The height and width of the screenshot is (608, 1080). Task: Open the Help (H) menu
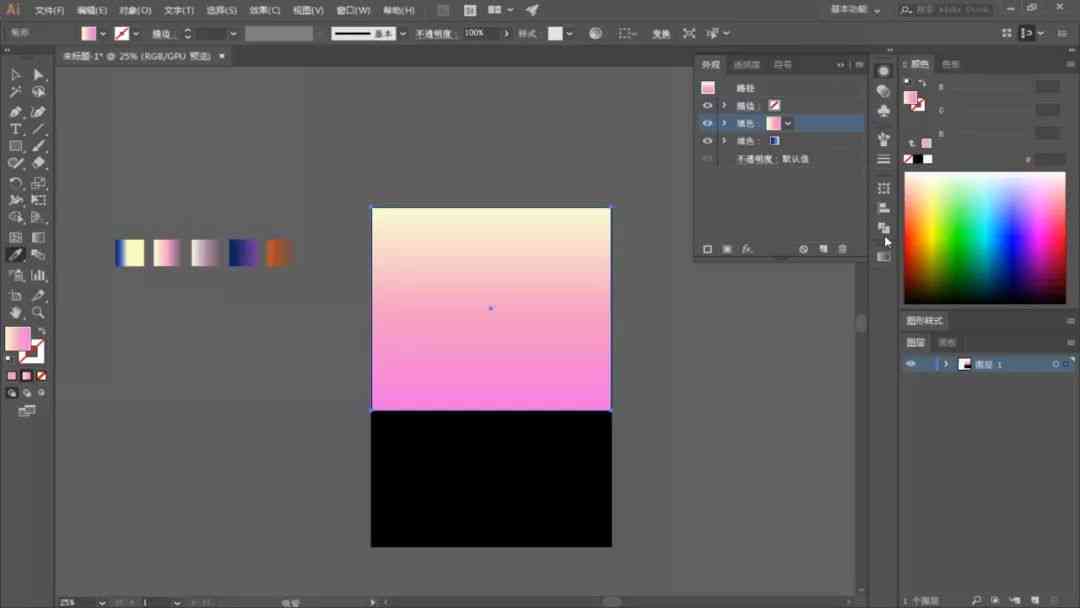pyautogui.click(x=399, y=10)
